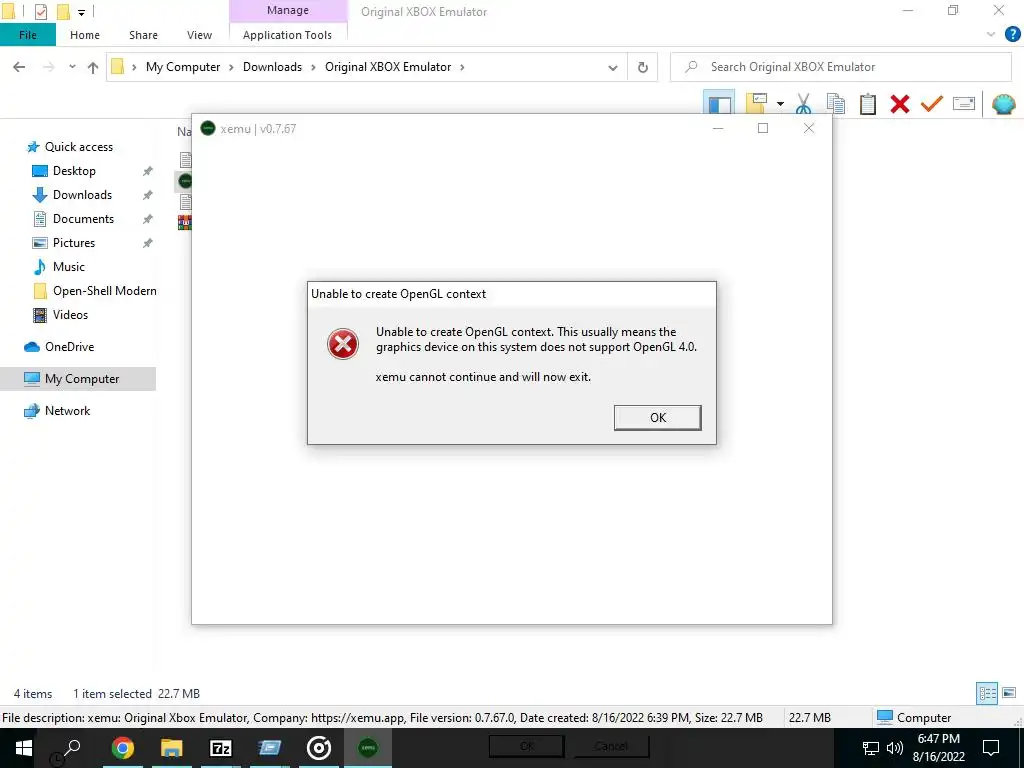This screenshot has width=1024, height=768.
Task: Open Google Chrome from the taskbar
Action: tap(122, 748)
